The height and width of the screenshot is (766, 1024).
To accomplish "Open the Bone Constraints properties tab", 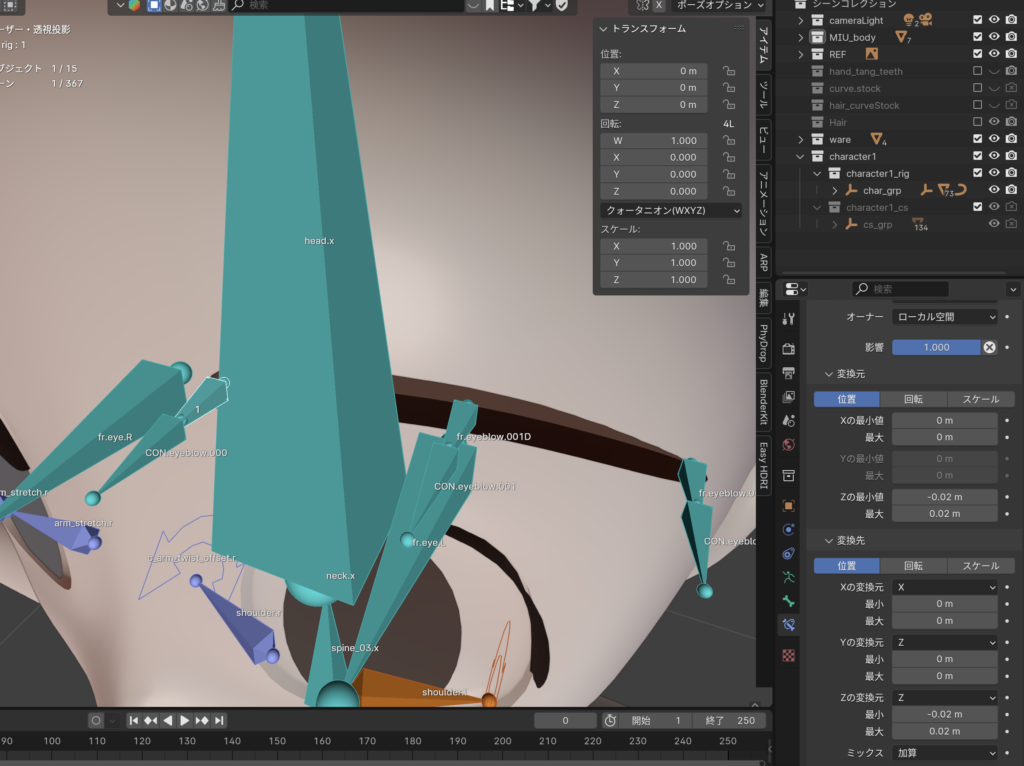I will tap(789, 625).
